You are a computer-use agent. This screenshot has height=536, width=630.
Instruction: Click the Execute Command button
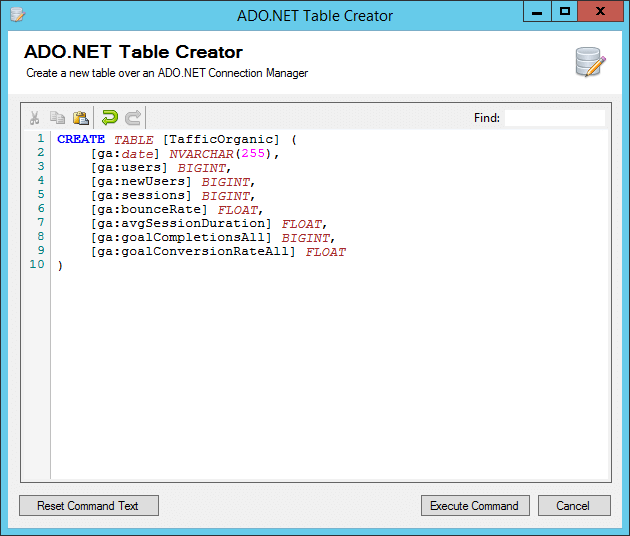(475, 505)
